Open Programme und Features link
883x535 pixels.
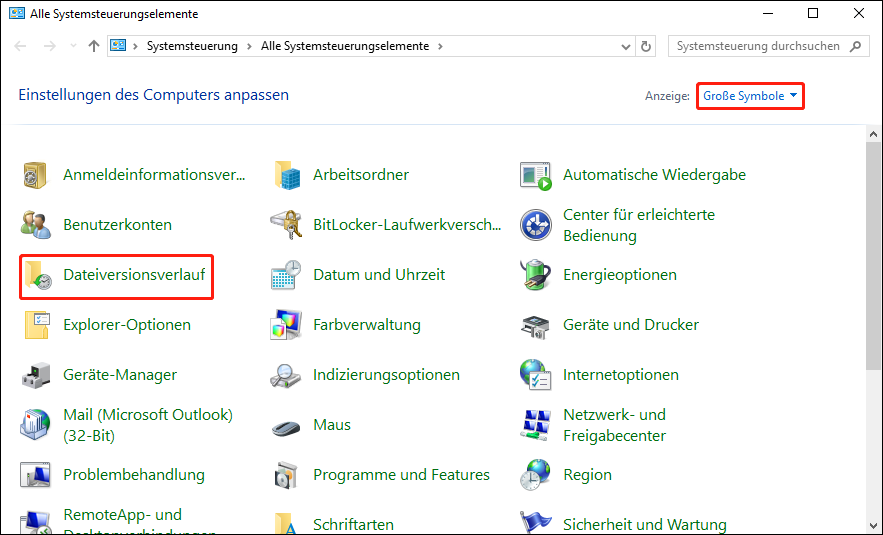401,475
